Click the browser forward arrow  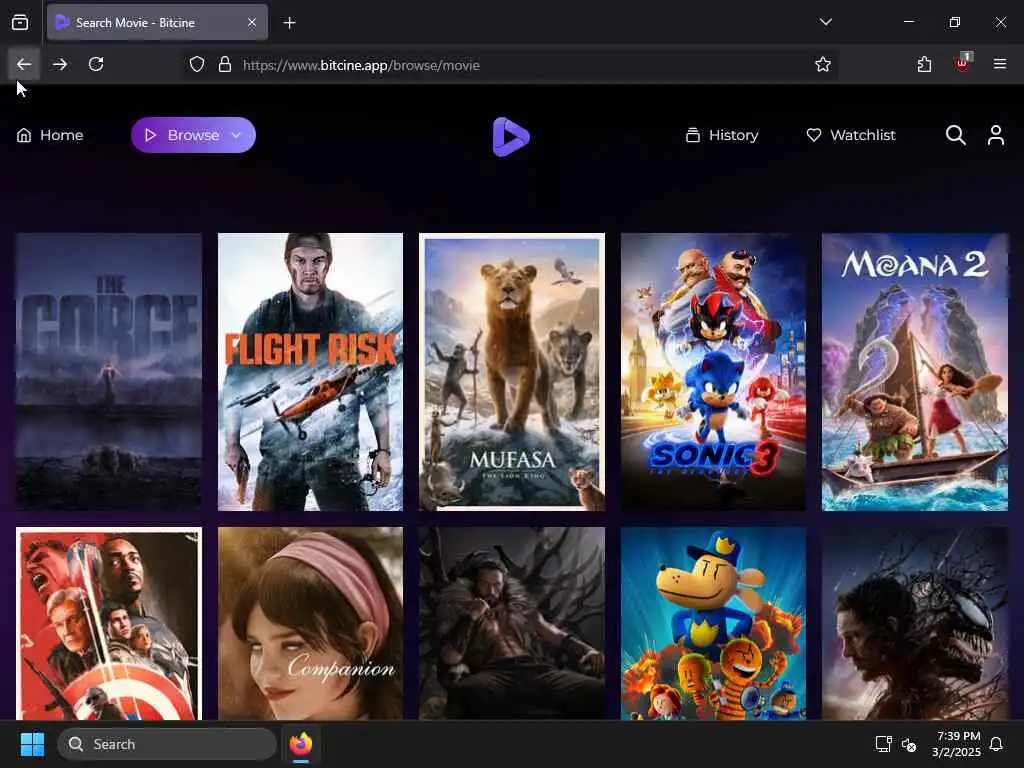click(x=60, y=64)
